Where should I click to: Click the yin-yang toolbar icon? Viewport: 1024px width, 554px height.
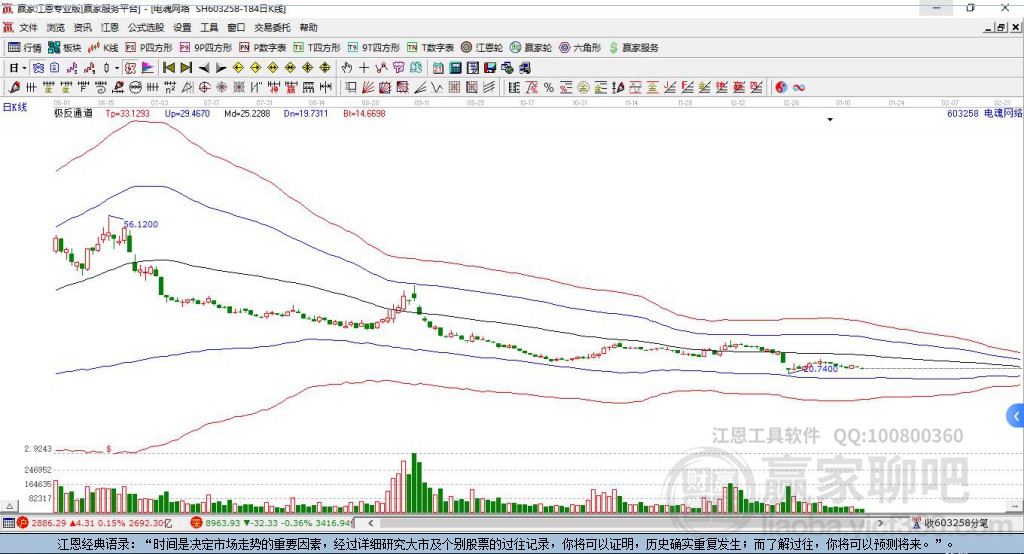coord(781,88)
